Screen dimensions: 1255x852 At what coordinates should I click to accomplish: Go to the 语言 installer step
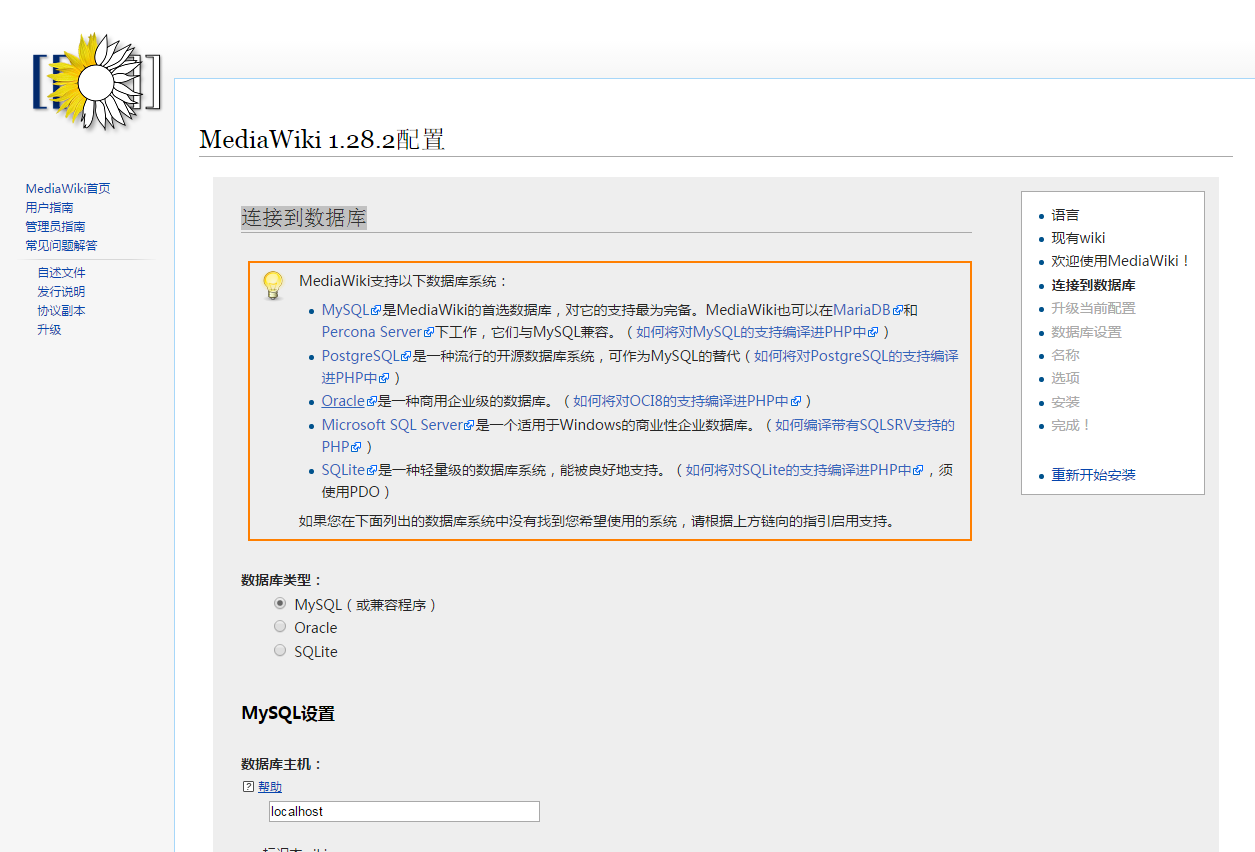click(1065, 215)
